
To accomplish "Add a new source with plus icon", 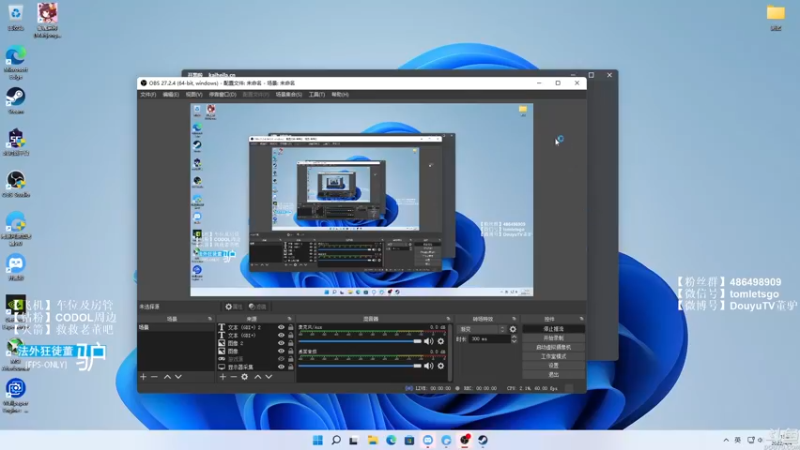I will pos(222,377).
